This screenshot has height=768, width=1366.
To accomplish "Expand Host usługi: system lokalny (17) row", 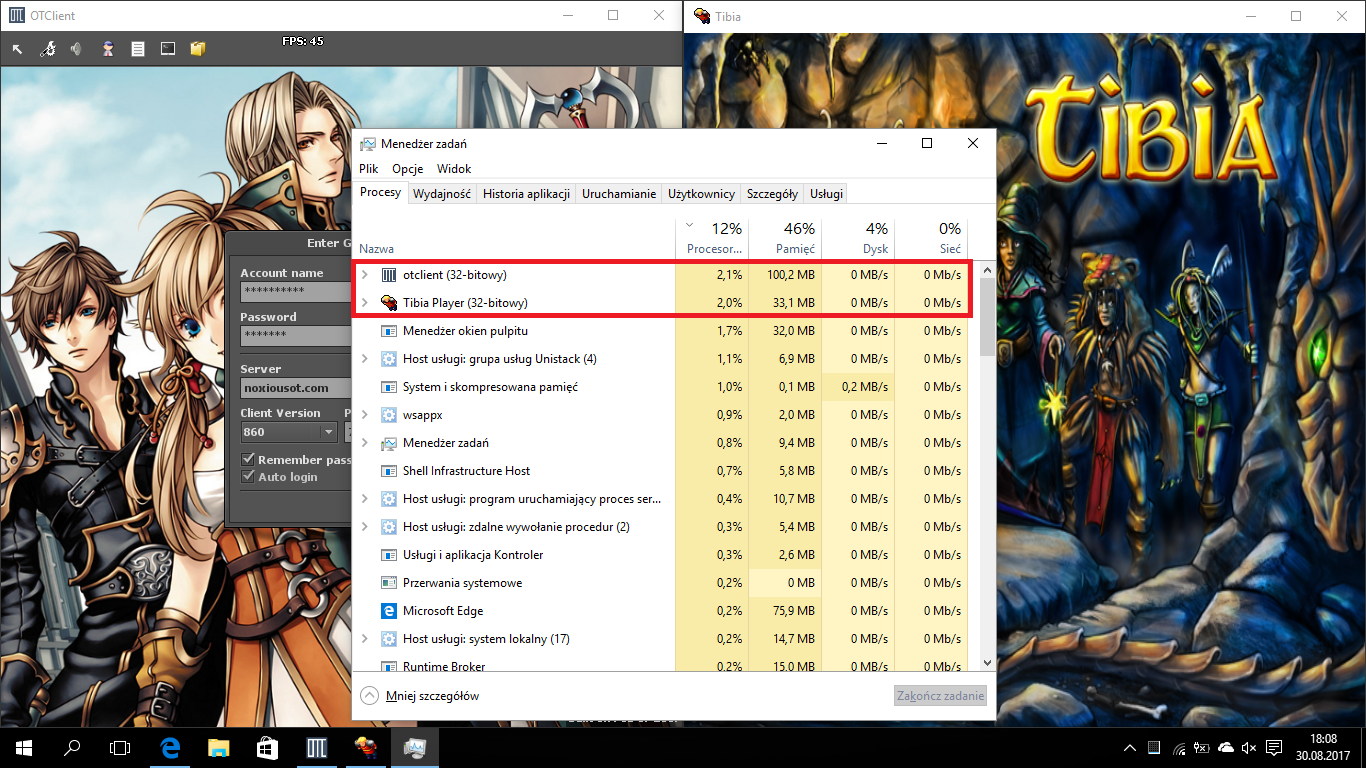I will click(365, 639).
